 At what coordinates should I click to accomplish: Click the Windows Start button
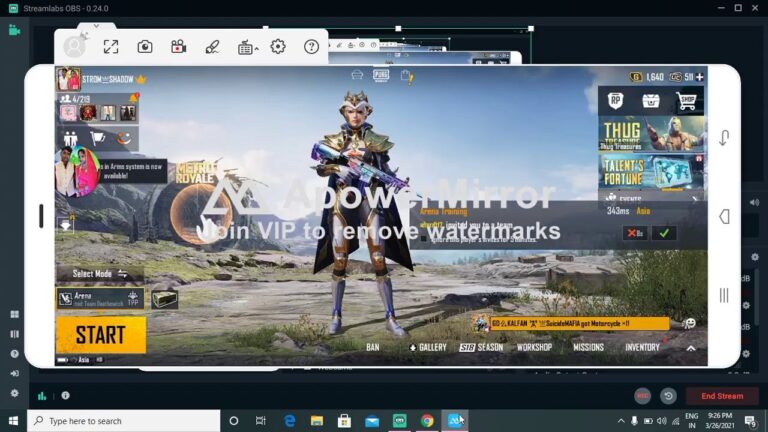coord(13,421)
